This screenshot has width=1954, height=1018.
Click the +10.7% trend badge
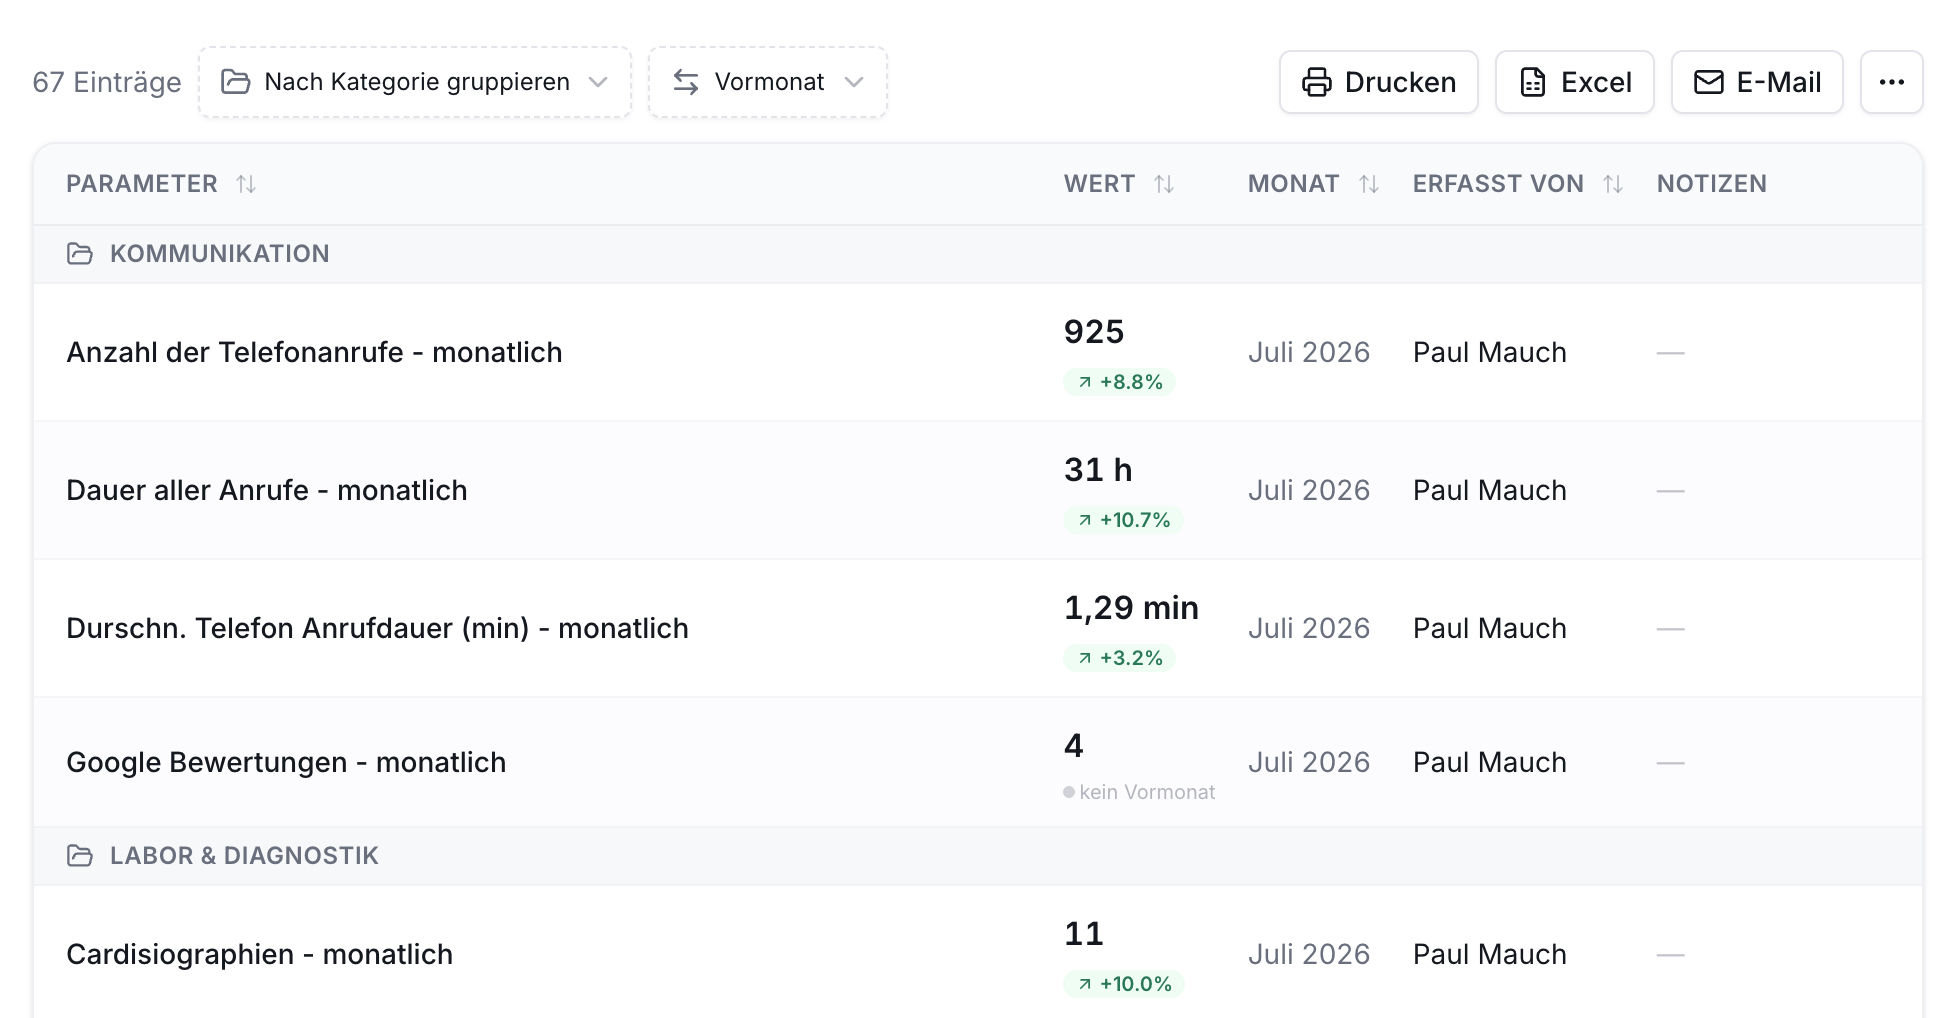1124,520
